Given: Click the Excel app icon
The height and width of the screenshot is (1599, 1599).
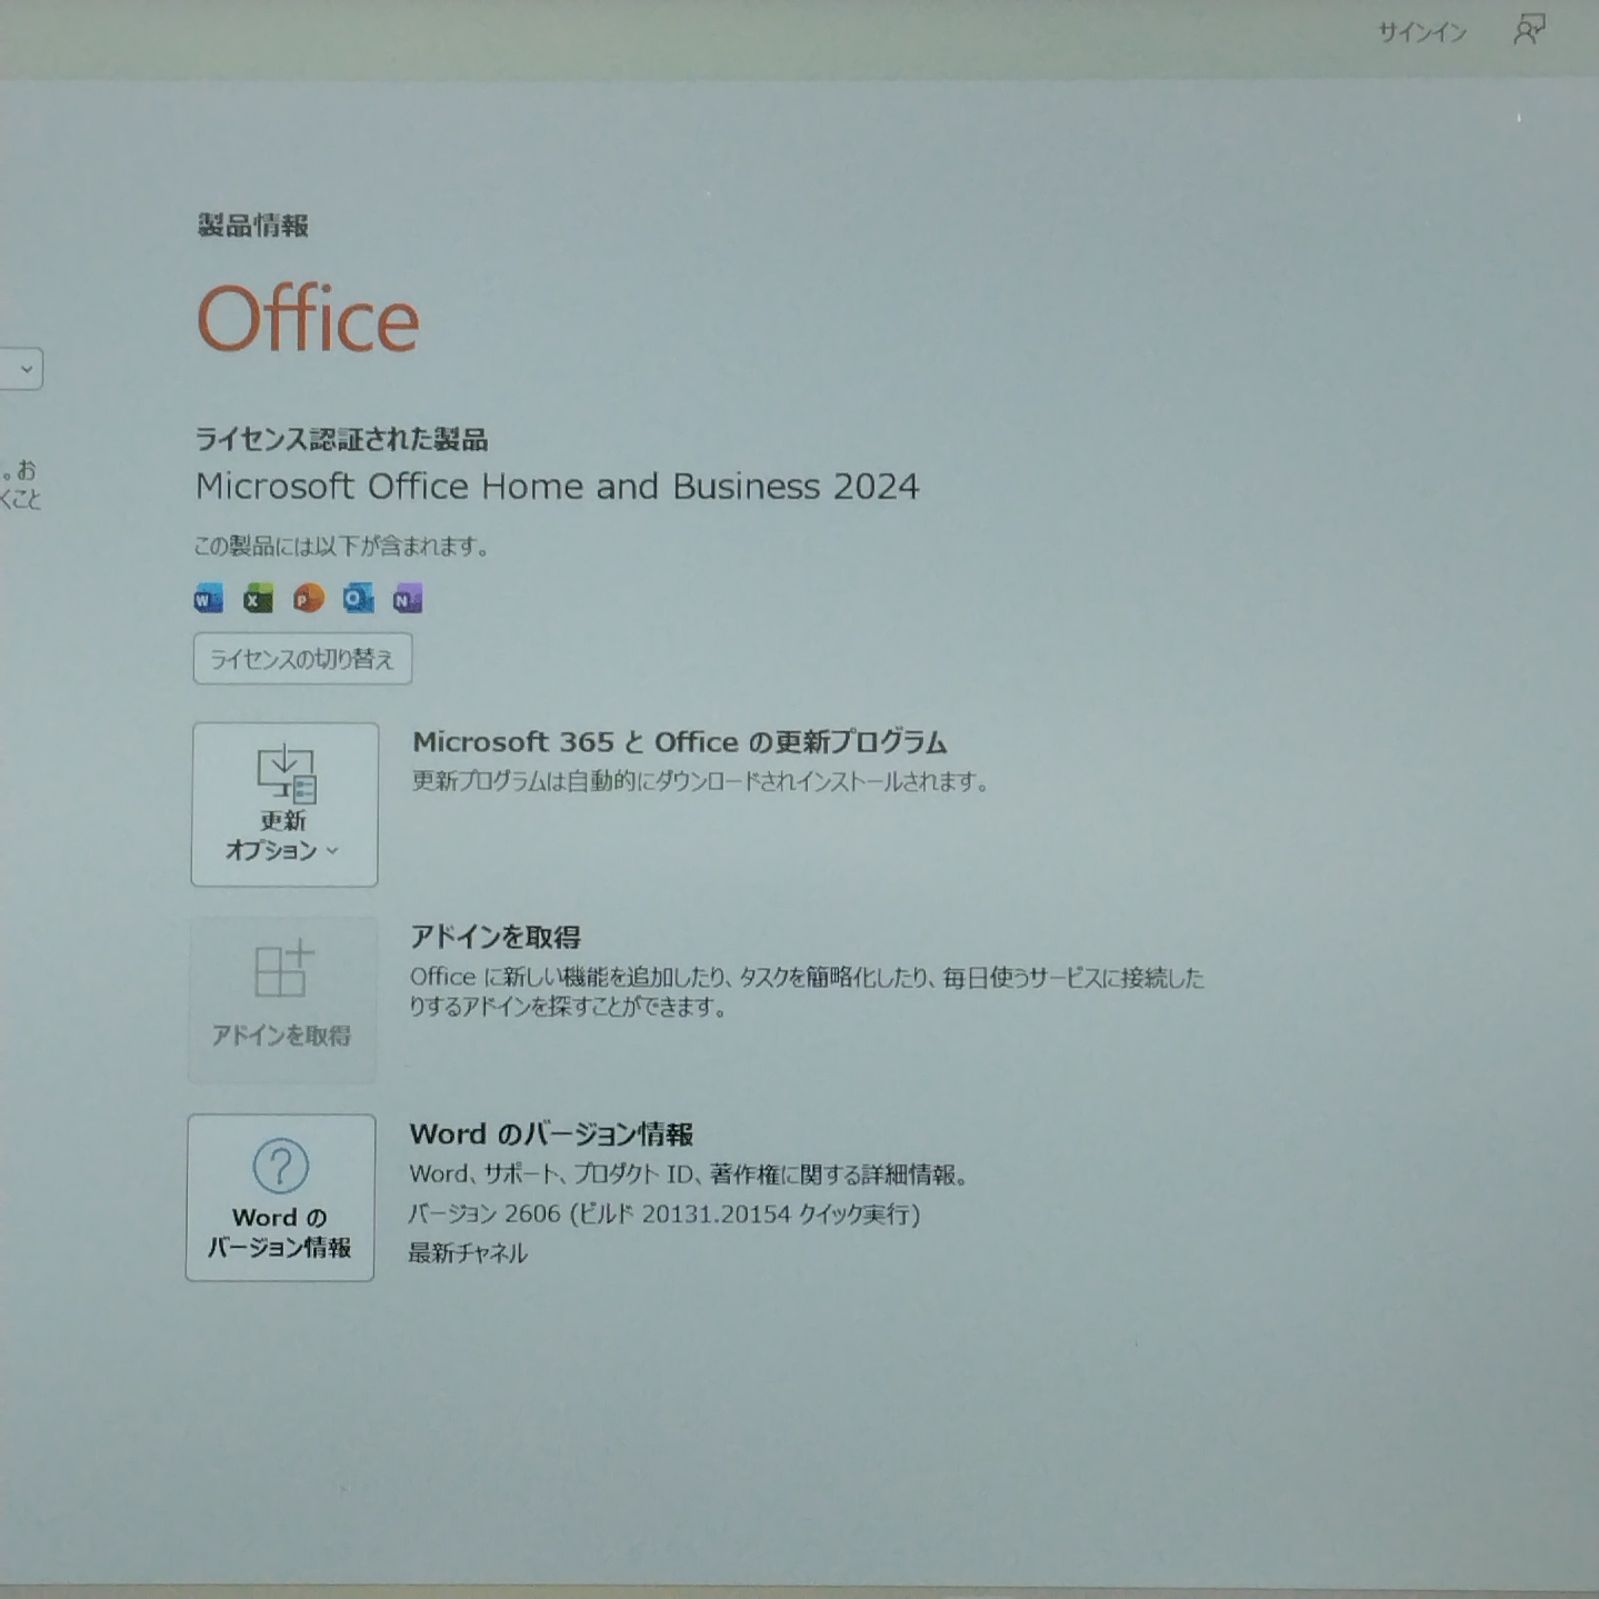Looking at the screenshot, I should pos(258,598).
